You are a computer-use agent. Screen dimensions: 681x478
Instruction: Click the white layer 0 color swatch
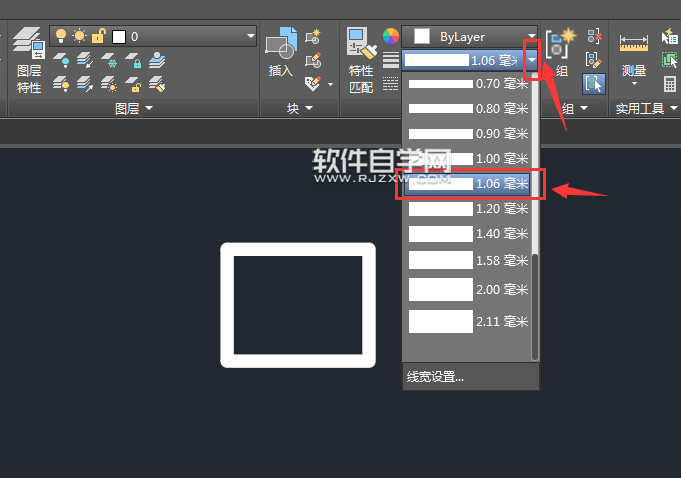pos(119,37)
